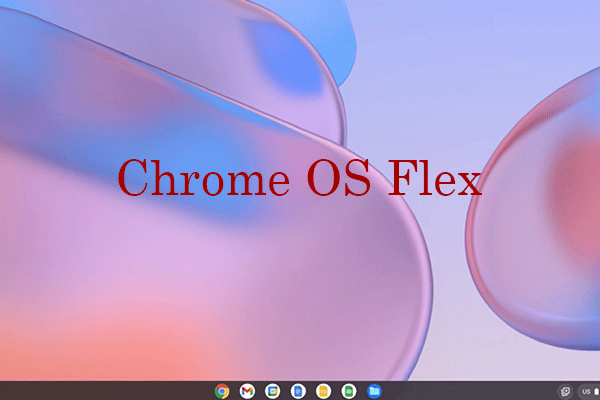Open Google Chrome from the shelf
Screen dimensions: 600x400
222,391
